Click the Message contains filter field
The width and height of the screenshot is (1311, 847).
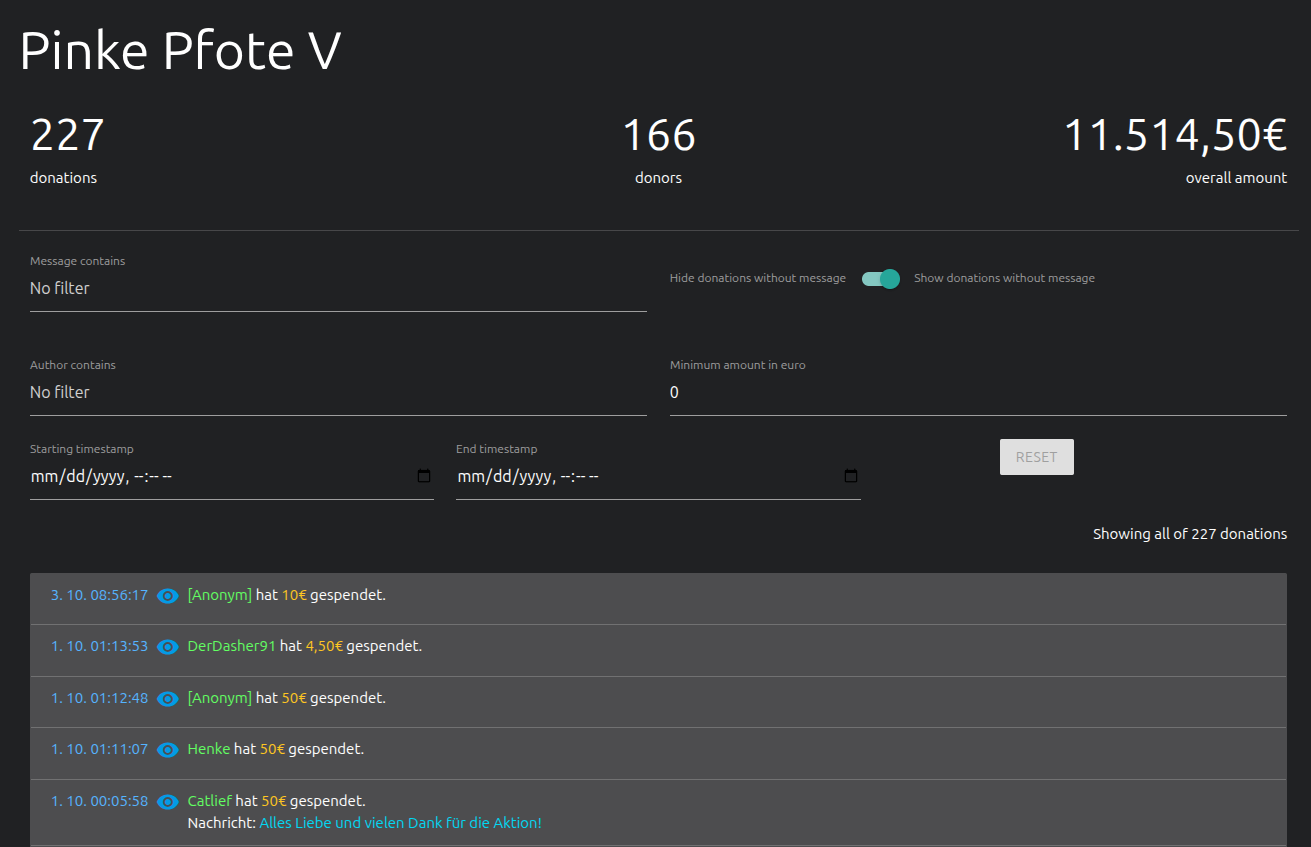[x=338, y=289]
